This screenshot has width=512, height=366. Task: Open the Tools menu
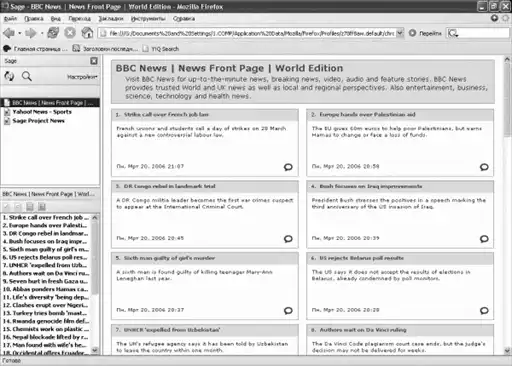pyautogui.click(x=148, y=19)
